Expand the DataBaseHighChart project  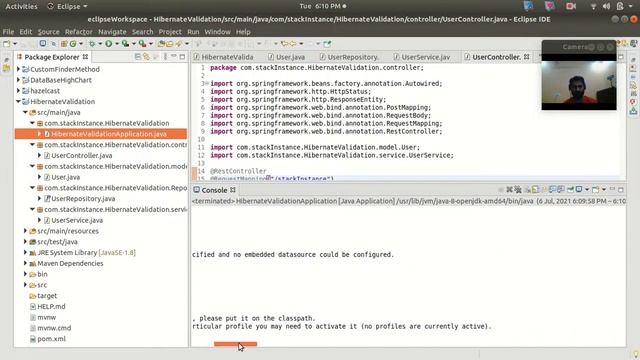18,80
